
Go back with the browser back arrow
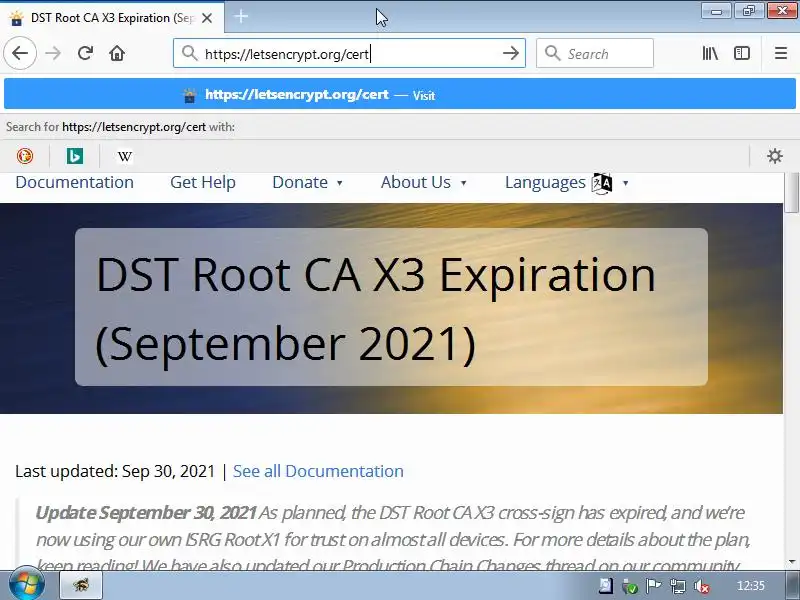(x=20, y=53)
